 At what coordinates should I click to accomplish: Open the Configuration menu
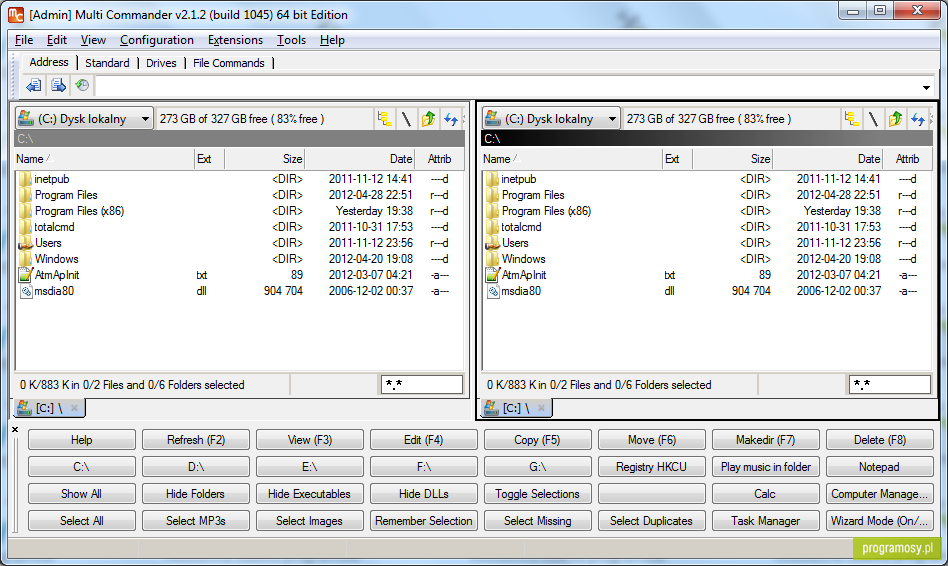click(157, 40)
